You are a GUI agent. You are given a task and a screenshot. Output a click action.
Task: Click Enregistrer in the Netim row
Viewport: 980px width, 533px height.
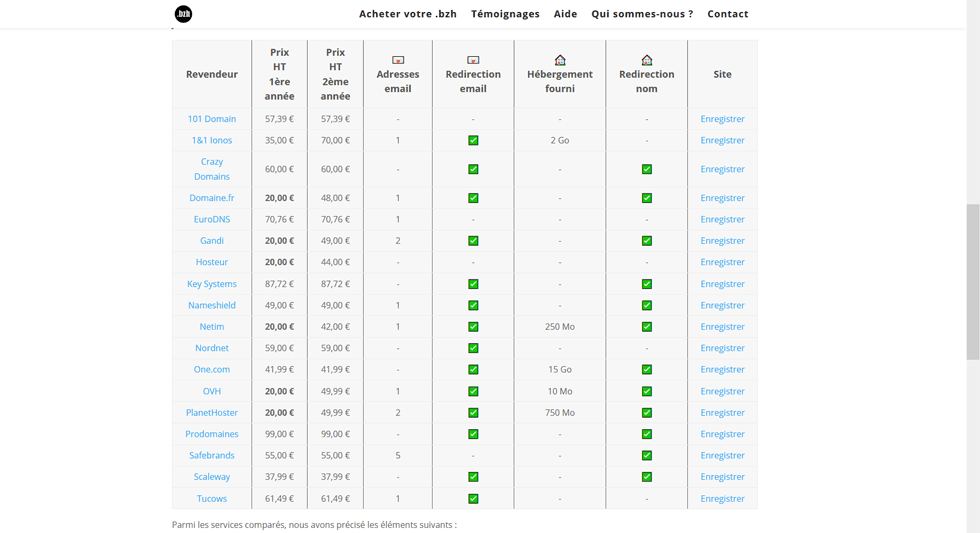(x=722, y=326)
